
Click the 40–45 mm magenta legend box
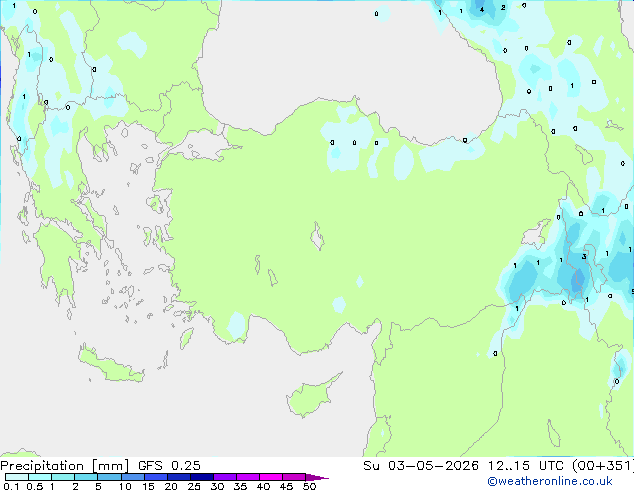[271, 477]
